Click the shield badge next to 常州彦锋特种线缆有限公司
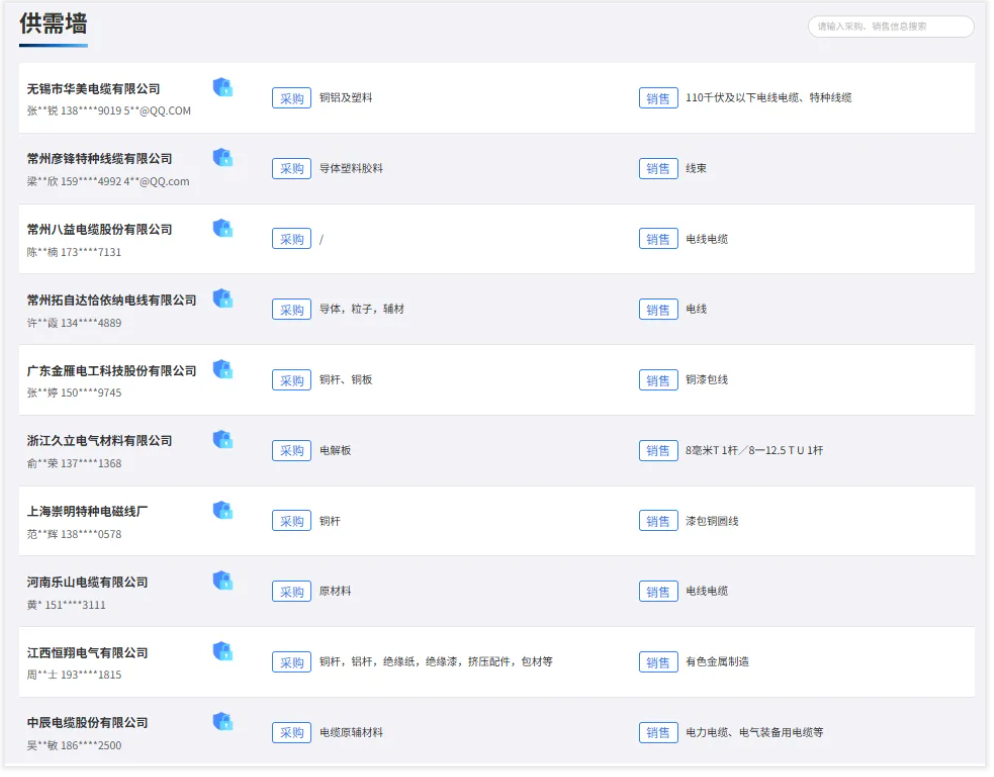Screen dimensions: 994x777 click(x=223, y=157)
